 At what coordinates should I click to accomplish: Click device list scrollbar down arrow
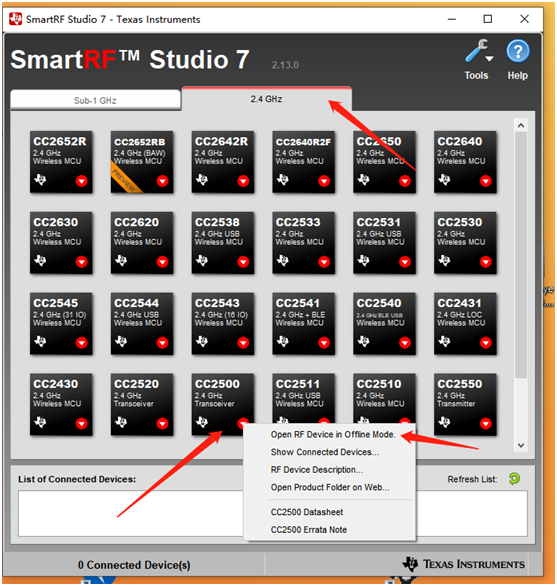pos(521,445)
